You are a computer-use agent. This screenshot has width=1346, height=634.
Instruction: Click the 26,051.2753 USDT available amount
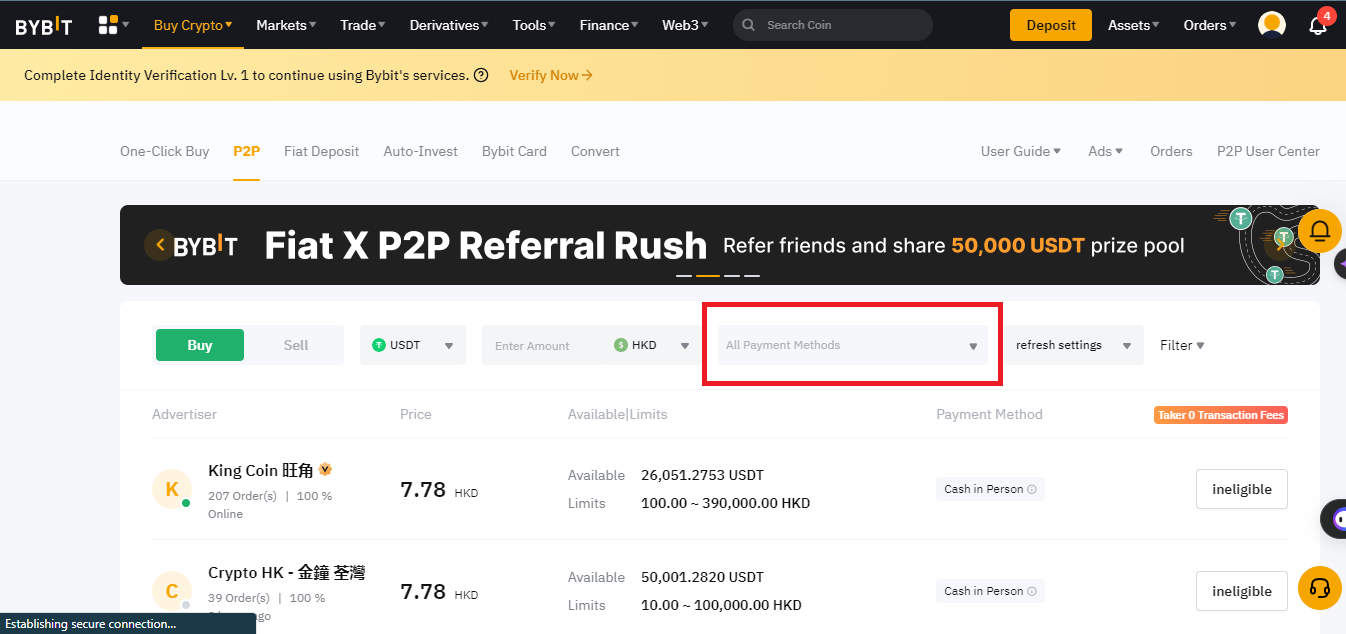point(702,475)
